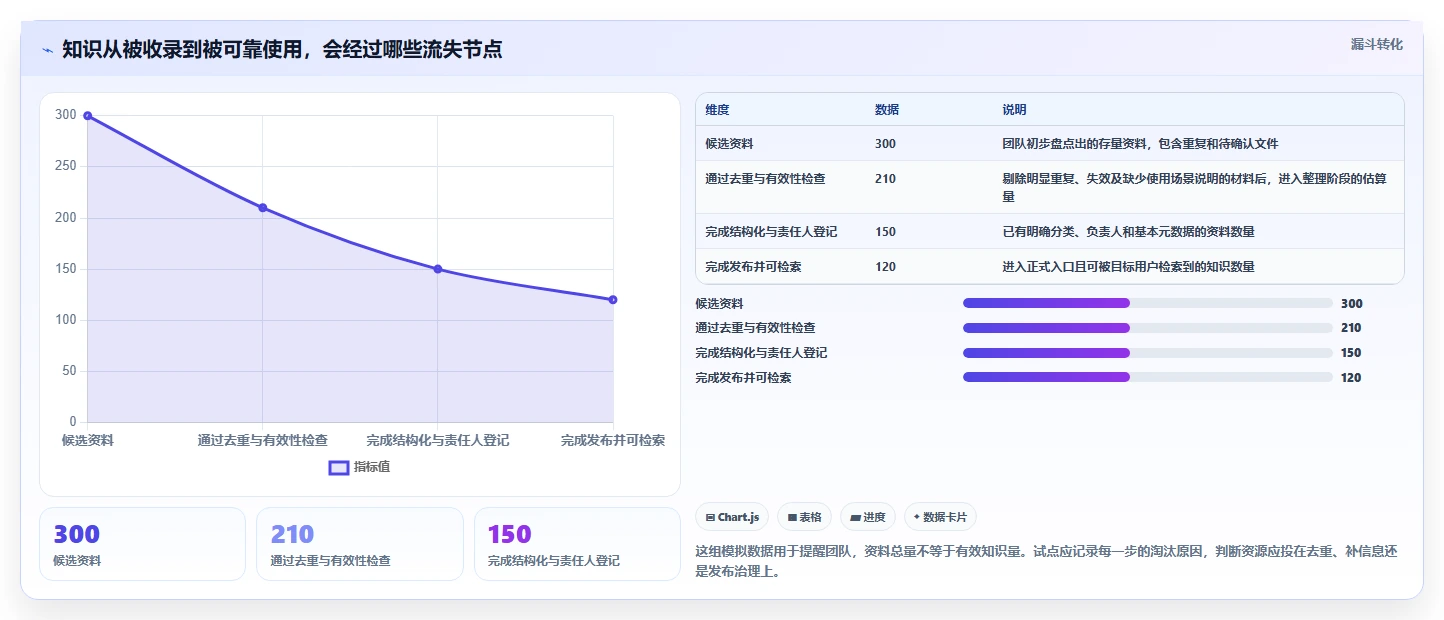Click the chart data point at 210
The image size is (1444, 620).
pyautogui.click(x=263, y=208)
